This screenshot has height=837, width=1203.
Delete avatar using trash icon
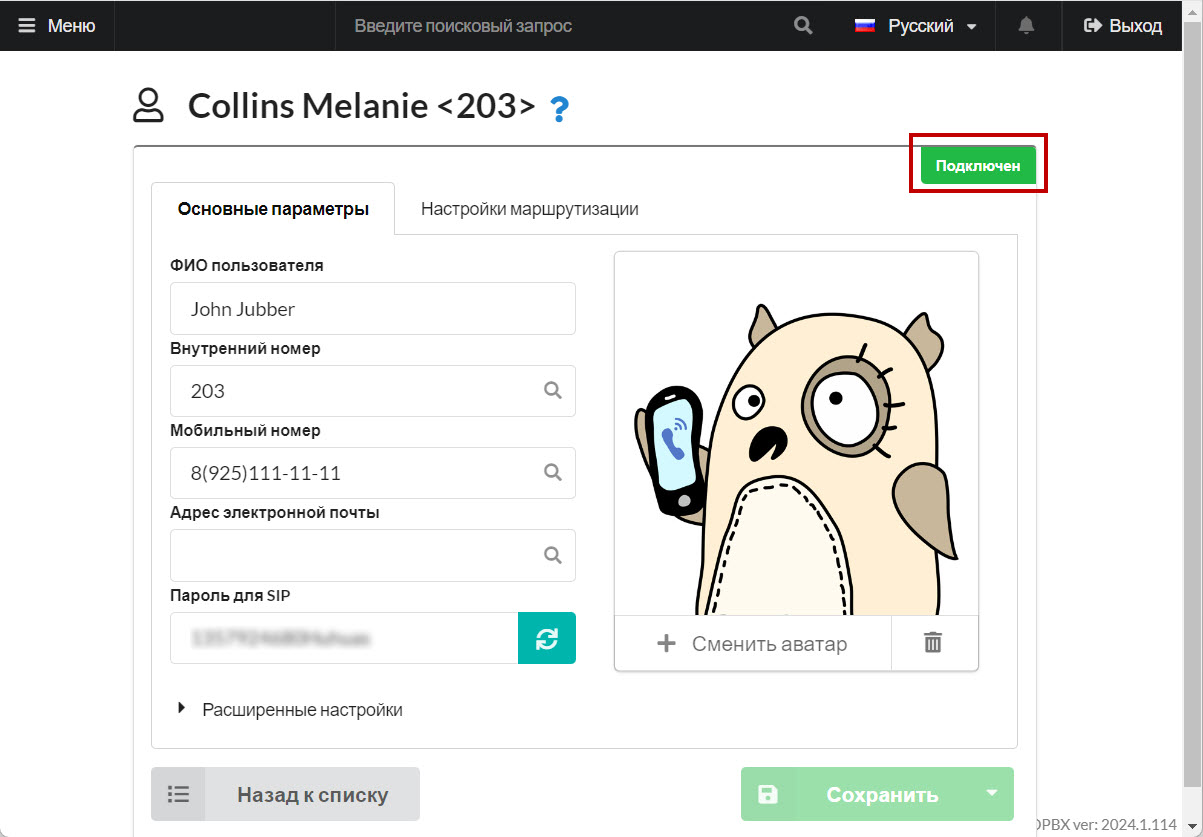pyautogui.click(x=933, y=643)
